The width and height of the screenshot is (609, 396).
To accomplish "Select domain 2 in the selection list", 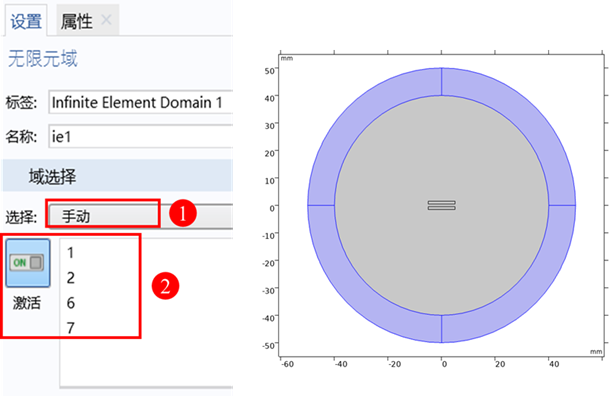I will pos(70,278).
